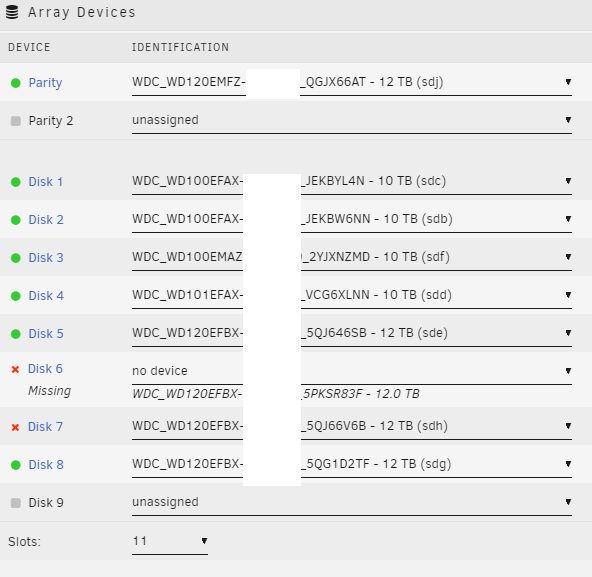This screenshot has height=577, width=592.
Task: Open Disk 9 unassigned dropdown
Action: click(352, 503)
